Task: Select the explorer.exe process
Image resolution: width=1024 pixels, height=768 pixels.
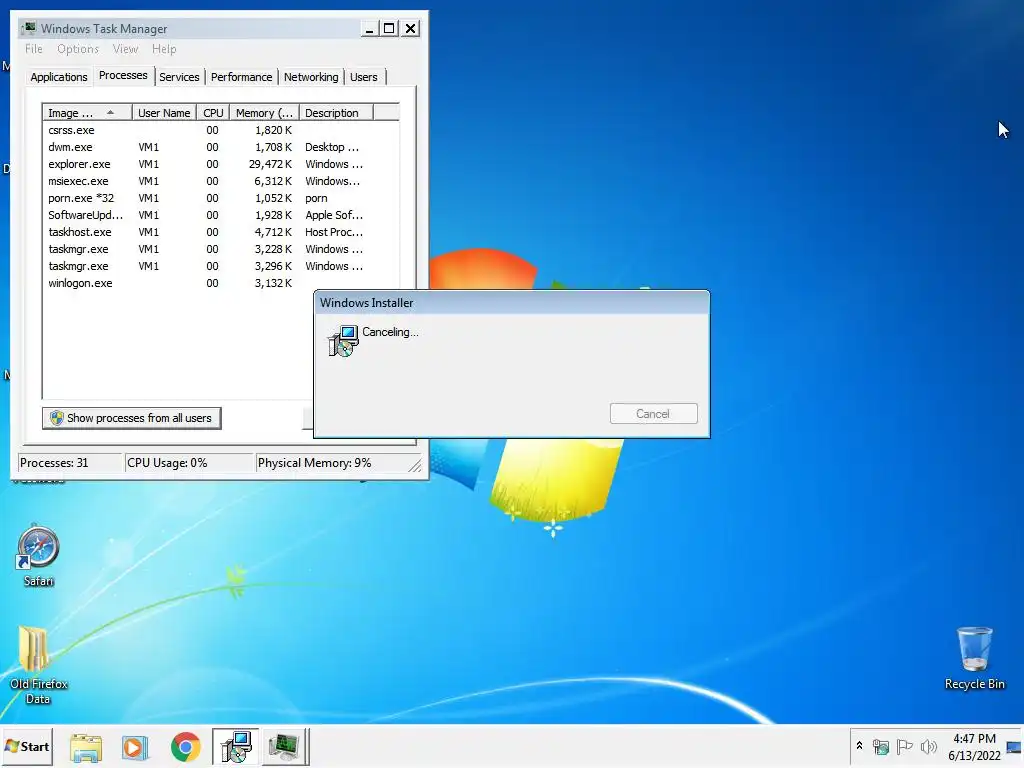Action: point(221,164)
